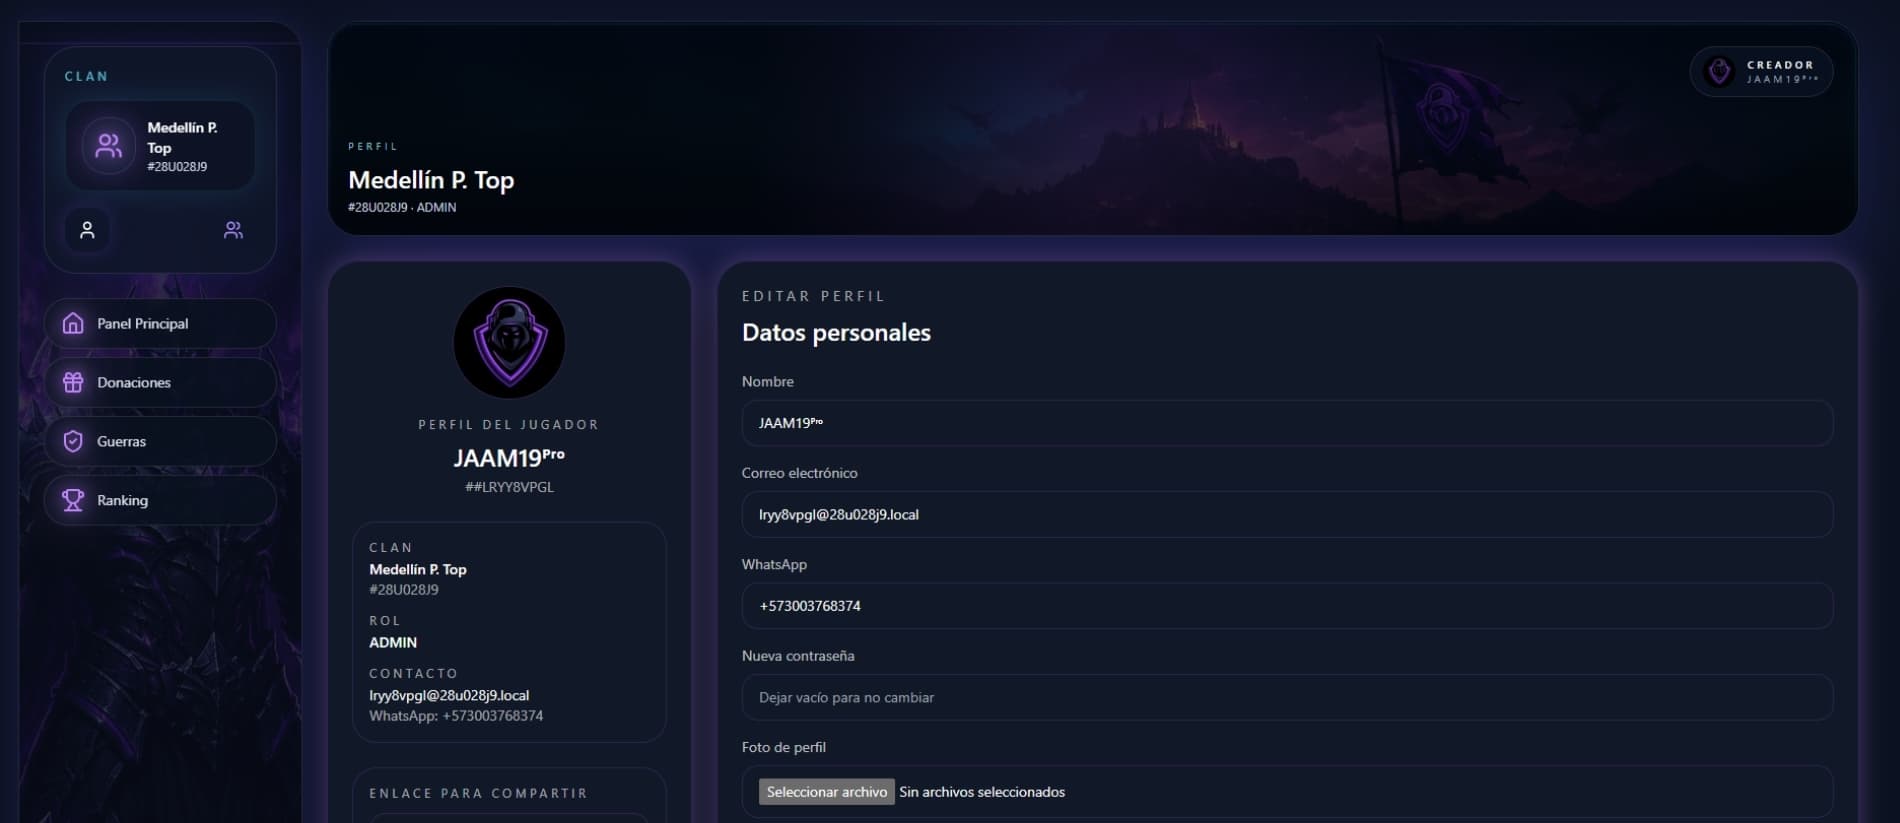Select the two-person members icon in clan card
1900x823 pixels.
[233, 230]
